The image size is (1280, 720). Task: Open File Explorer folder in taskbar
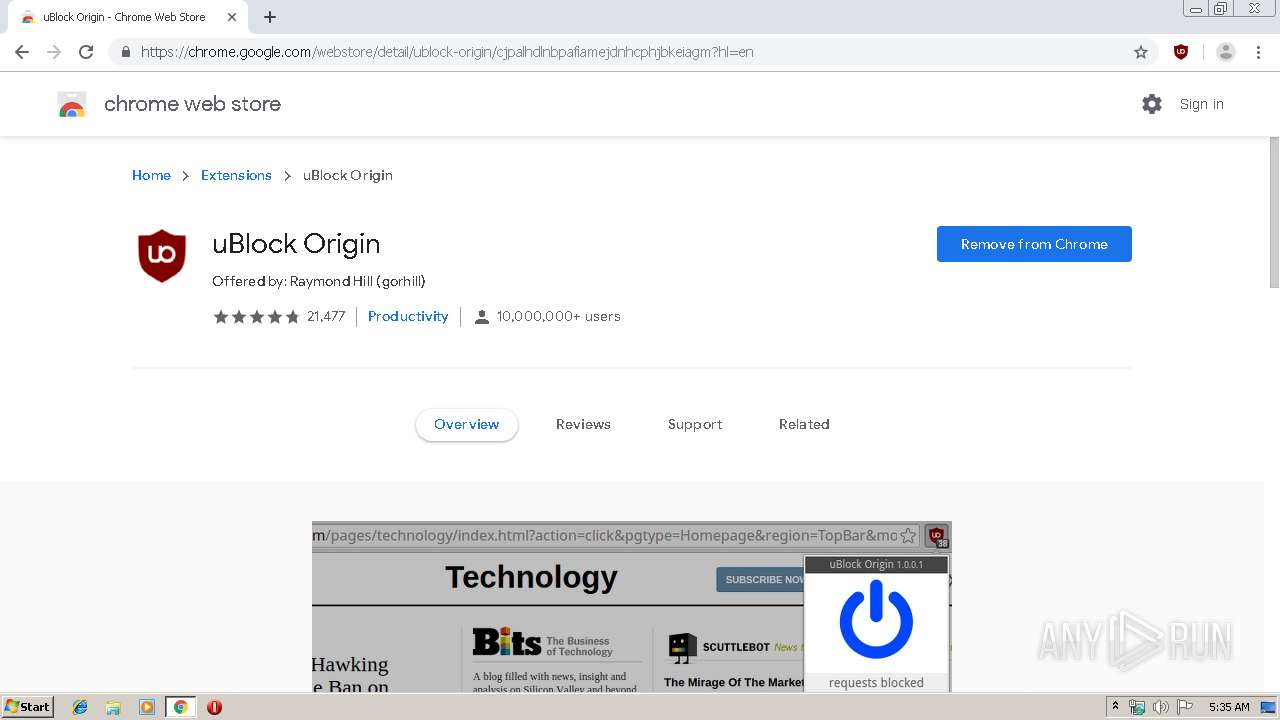coord(113,707)
